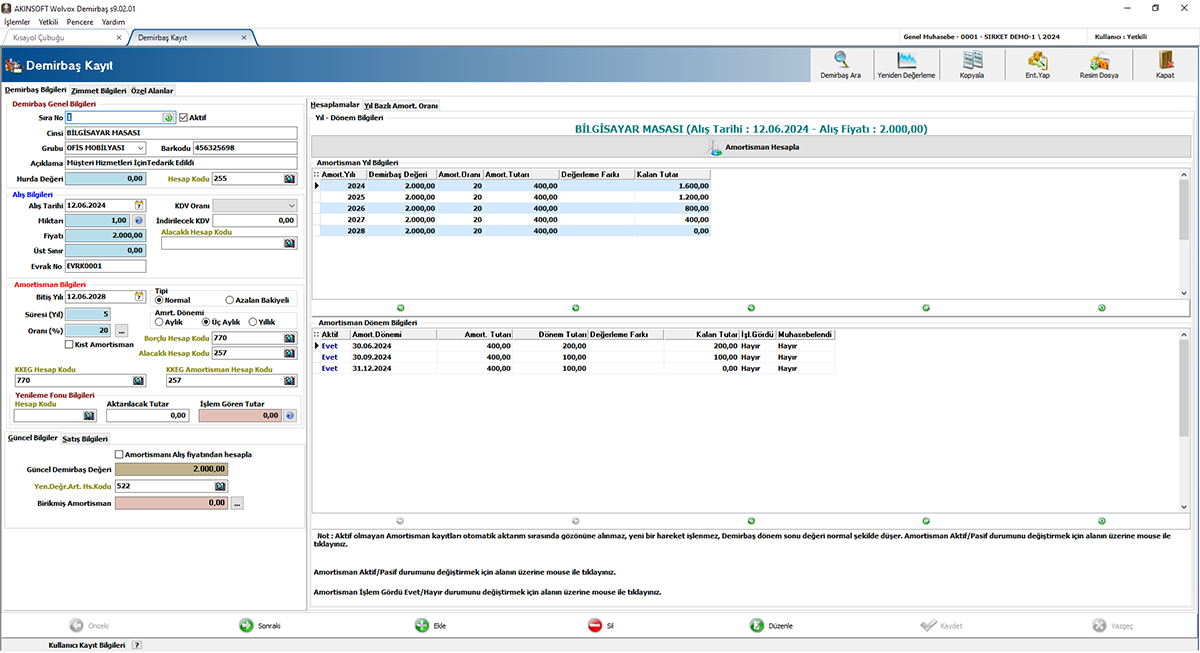Screen dimensions: 1200x653
Task: Open Resim Dosya toolbar icon
Action: (1099, 64)
